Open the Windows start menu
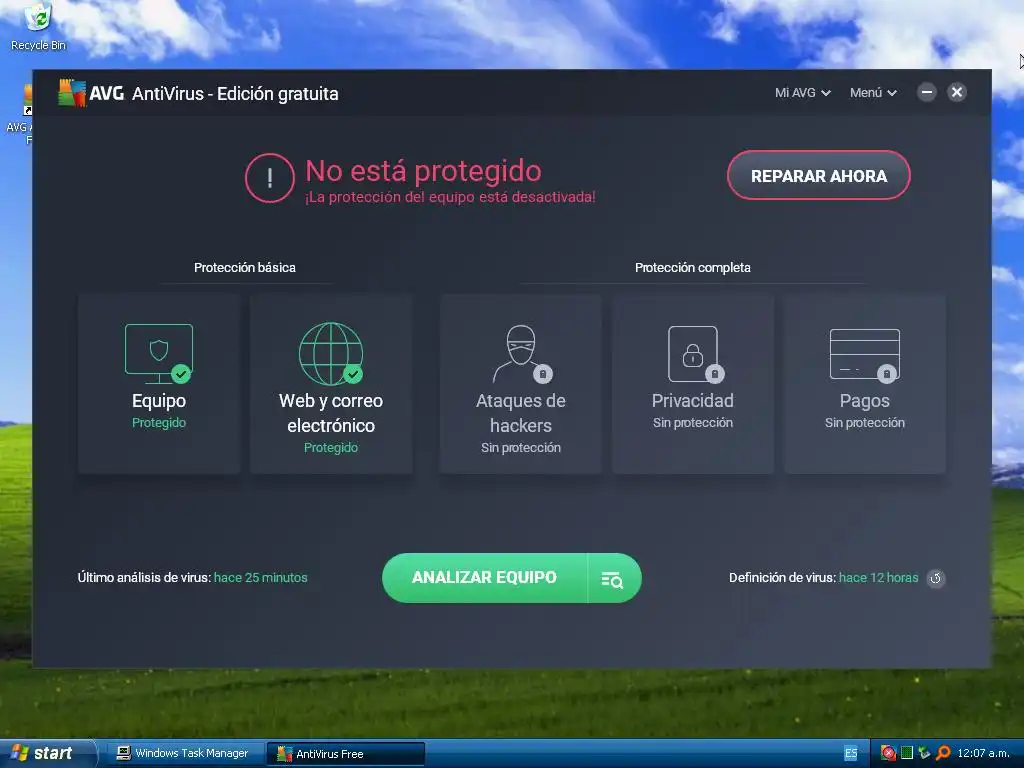 48,754
